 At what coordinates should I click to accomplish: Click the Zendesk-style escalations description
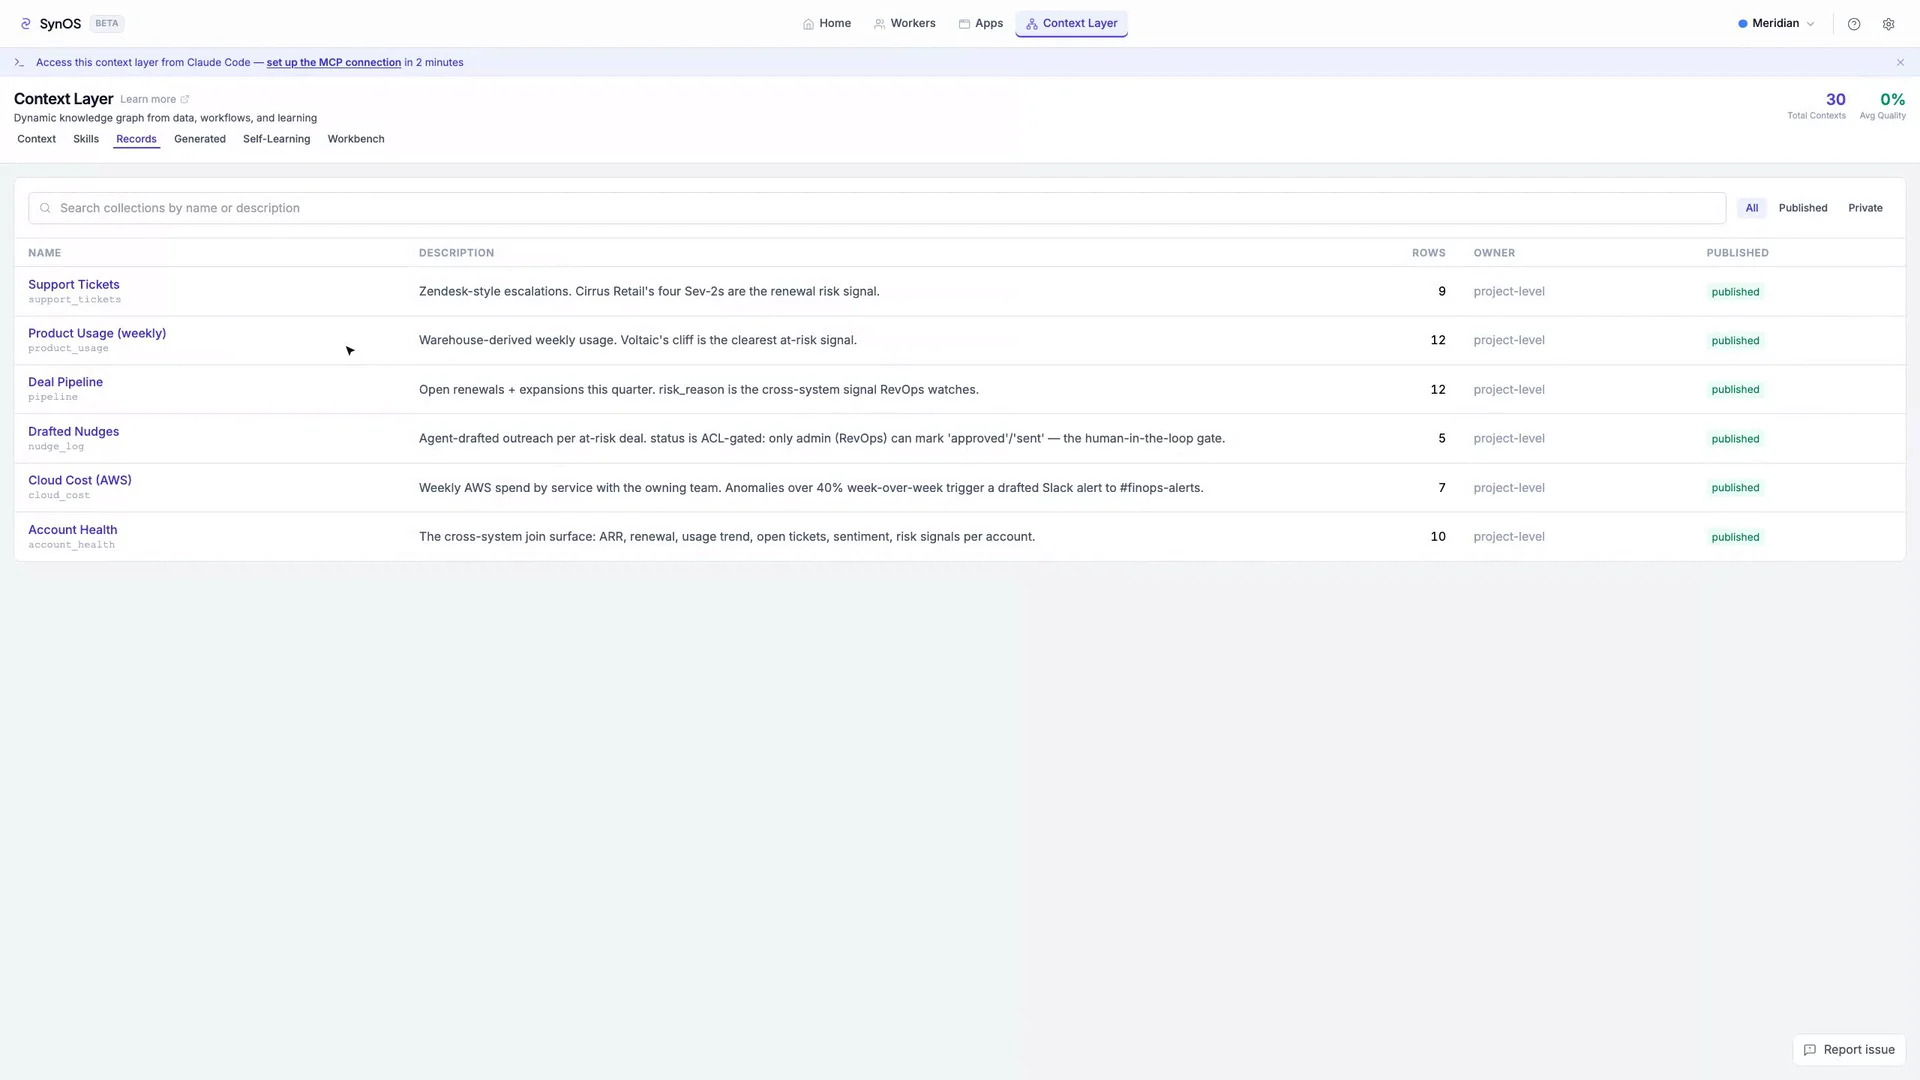pos(649,292)
